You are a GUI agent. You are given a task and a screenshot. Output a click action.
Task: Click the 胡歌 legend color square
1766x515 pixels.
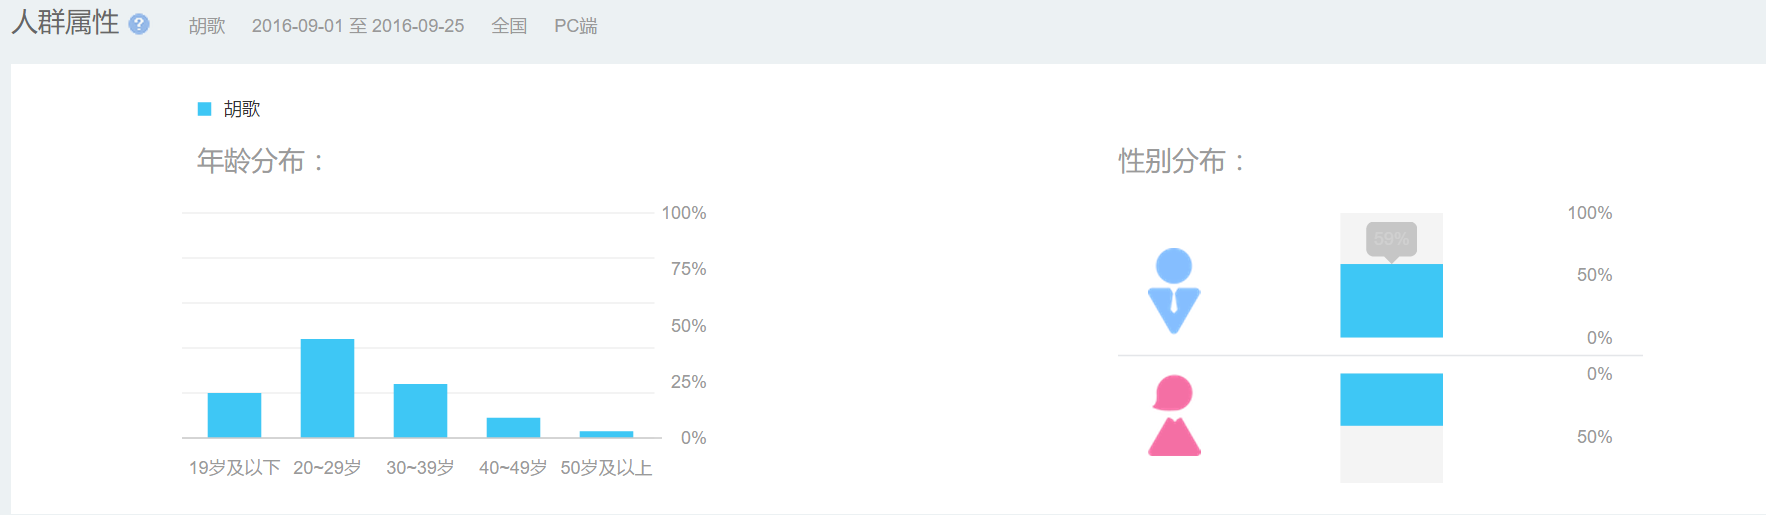click(204, 109)
